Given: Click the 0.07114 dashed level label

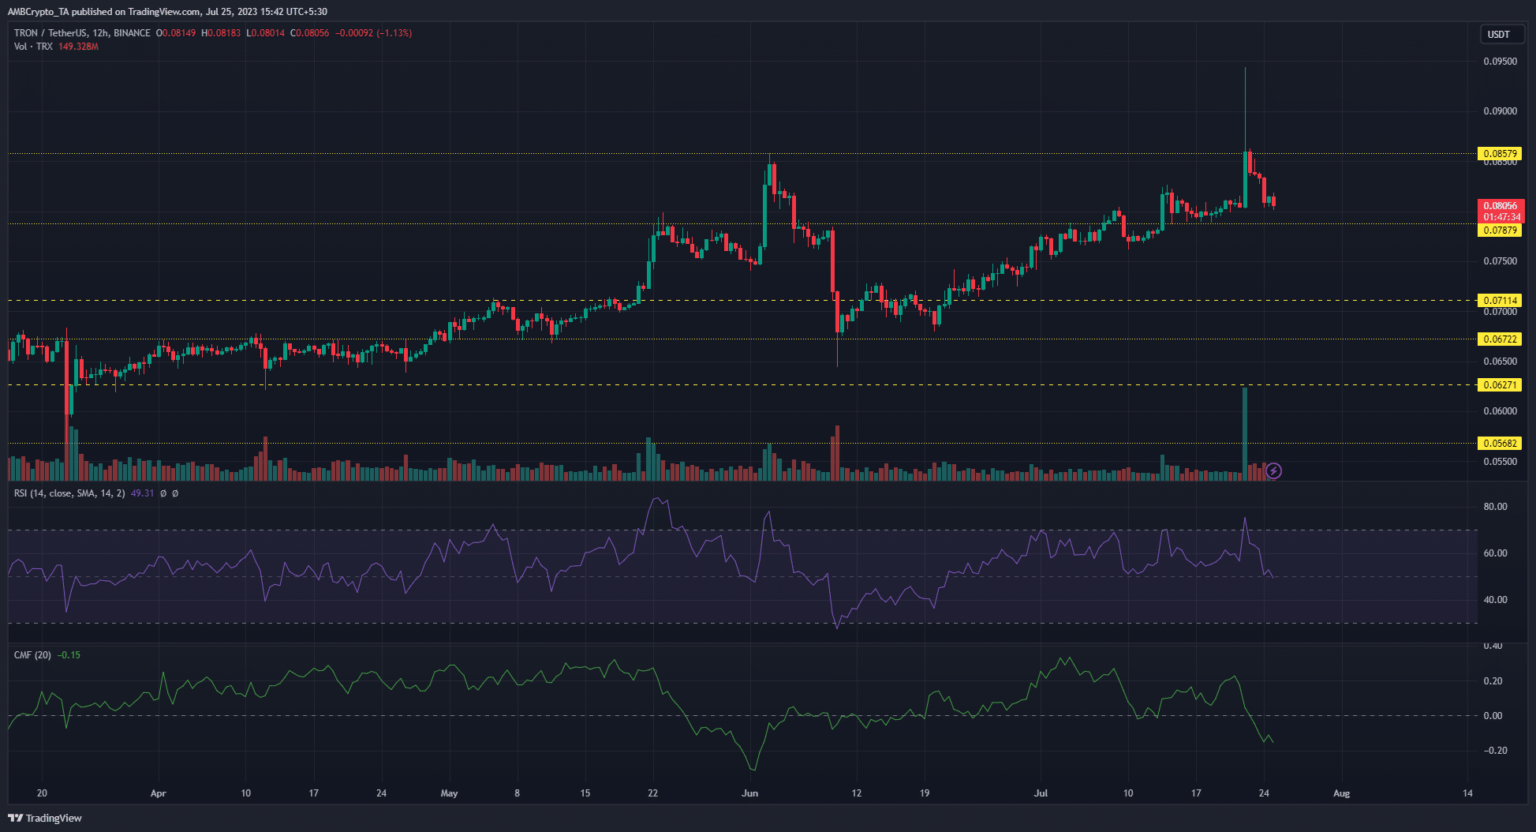Looking at the screenshot, I should (x=1499, y=300).
